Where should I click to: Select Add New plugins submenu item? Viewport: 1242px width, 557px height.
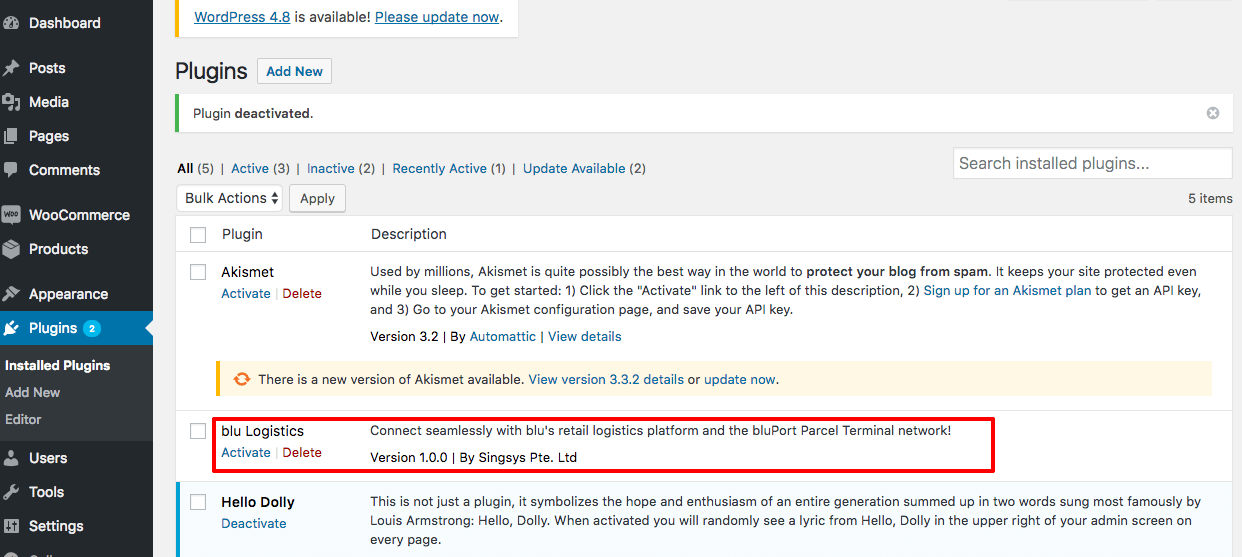click(x=32, y=392)
